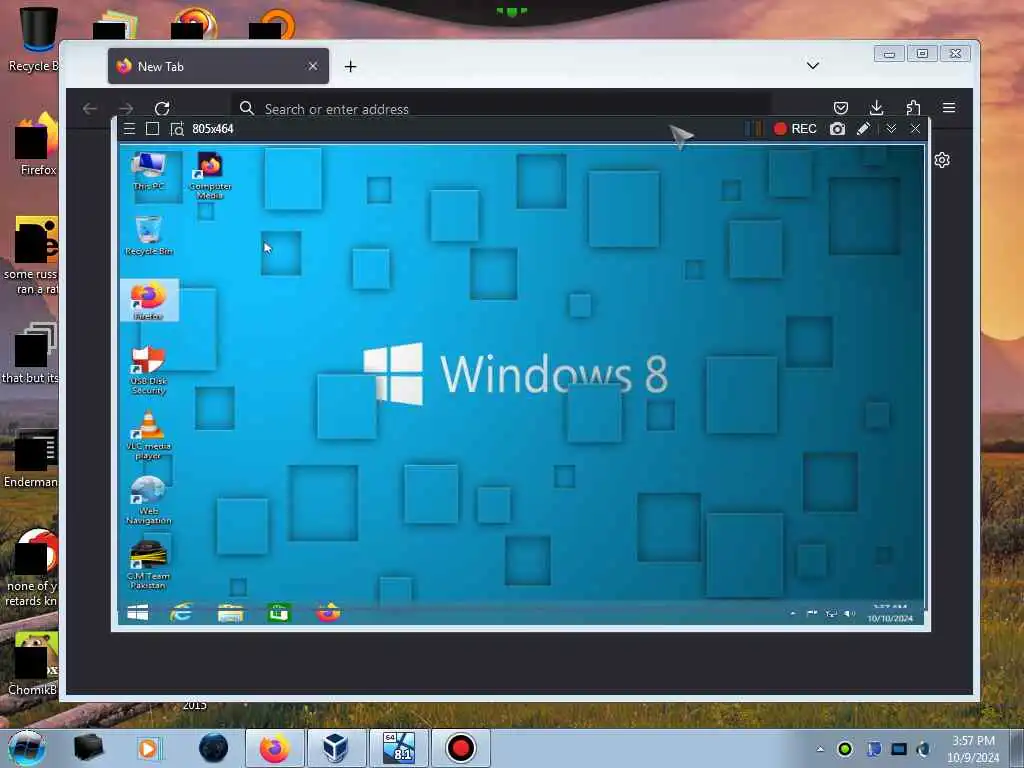Open dark globe icon on host taskbar
The image size is (1024, 768).
click(x=214, y=748)
